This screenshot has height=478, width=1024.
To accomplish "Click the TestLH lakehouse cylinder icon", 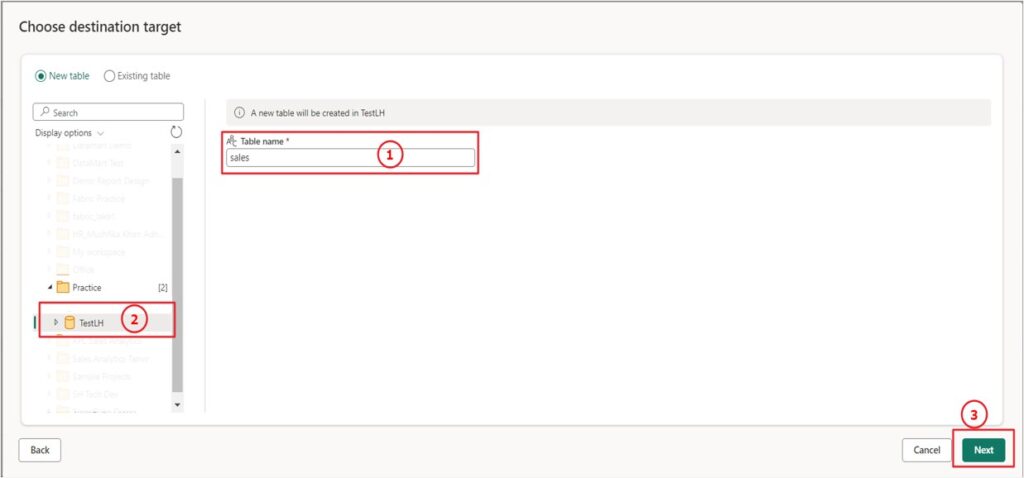I will (x=69, y=322).
